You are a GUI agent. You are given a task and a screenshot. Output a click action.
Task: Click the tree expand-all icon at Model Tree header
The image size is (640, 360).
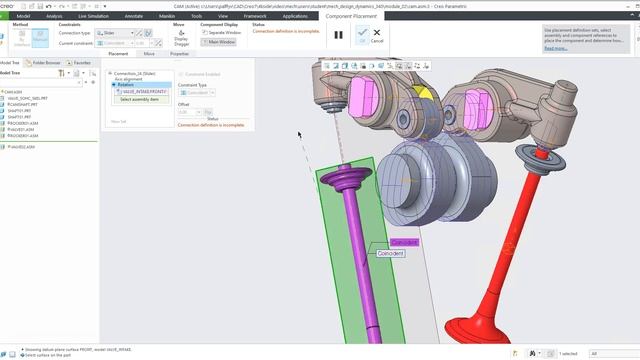[93, 73]
